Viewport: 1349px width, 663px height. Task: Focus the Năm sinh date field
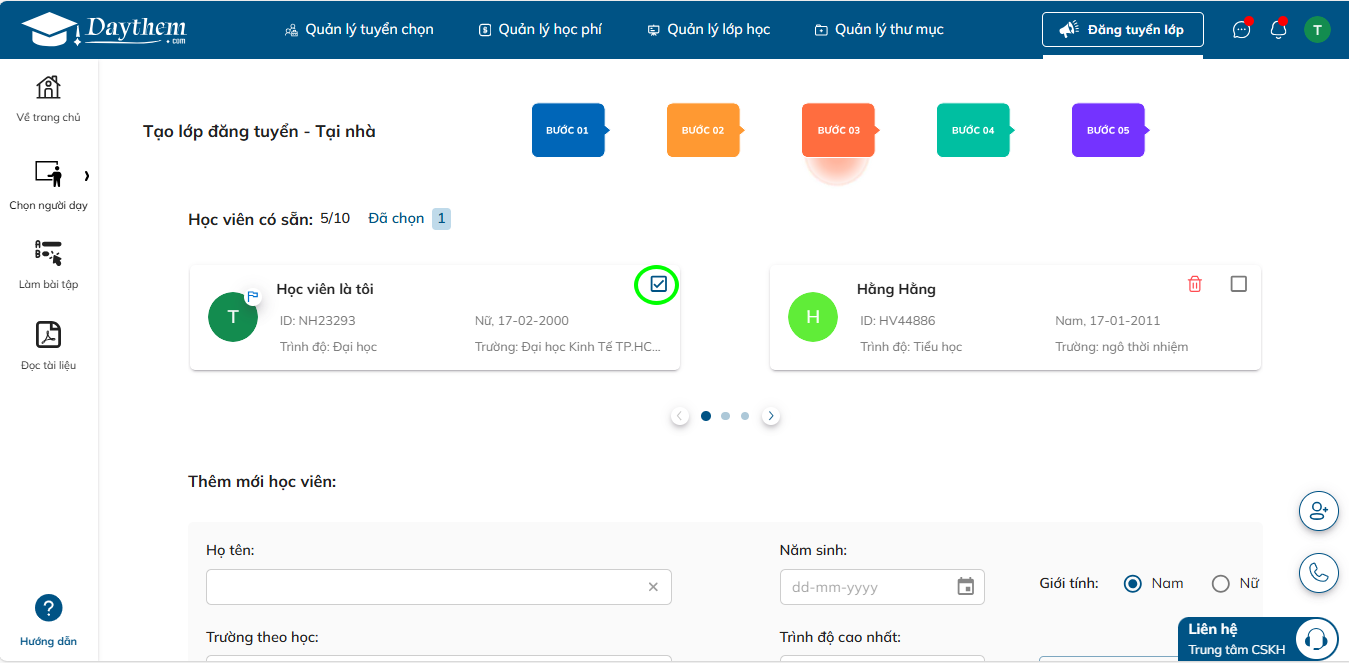coord(882,587)
